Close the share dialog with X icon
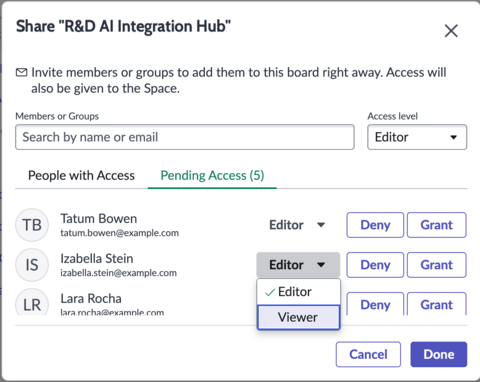This screenshot has height=382, width=480. (451, 31)
